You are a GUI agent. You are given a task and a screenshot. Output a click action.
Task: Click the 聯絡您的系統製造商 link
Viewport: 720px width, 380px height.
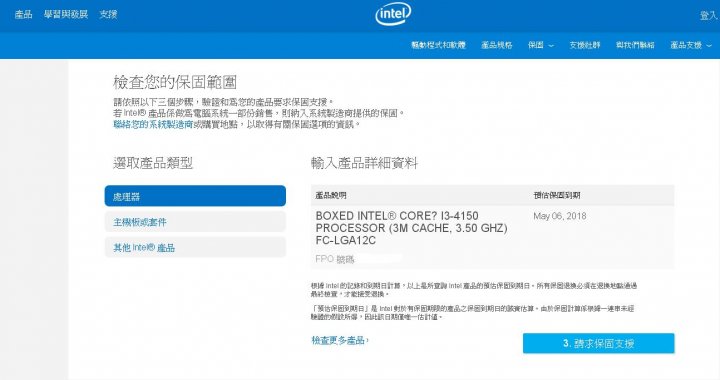pyautogui.click(x=153, y=124)
